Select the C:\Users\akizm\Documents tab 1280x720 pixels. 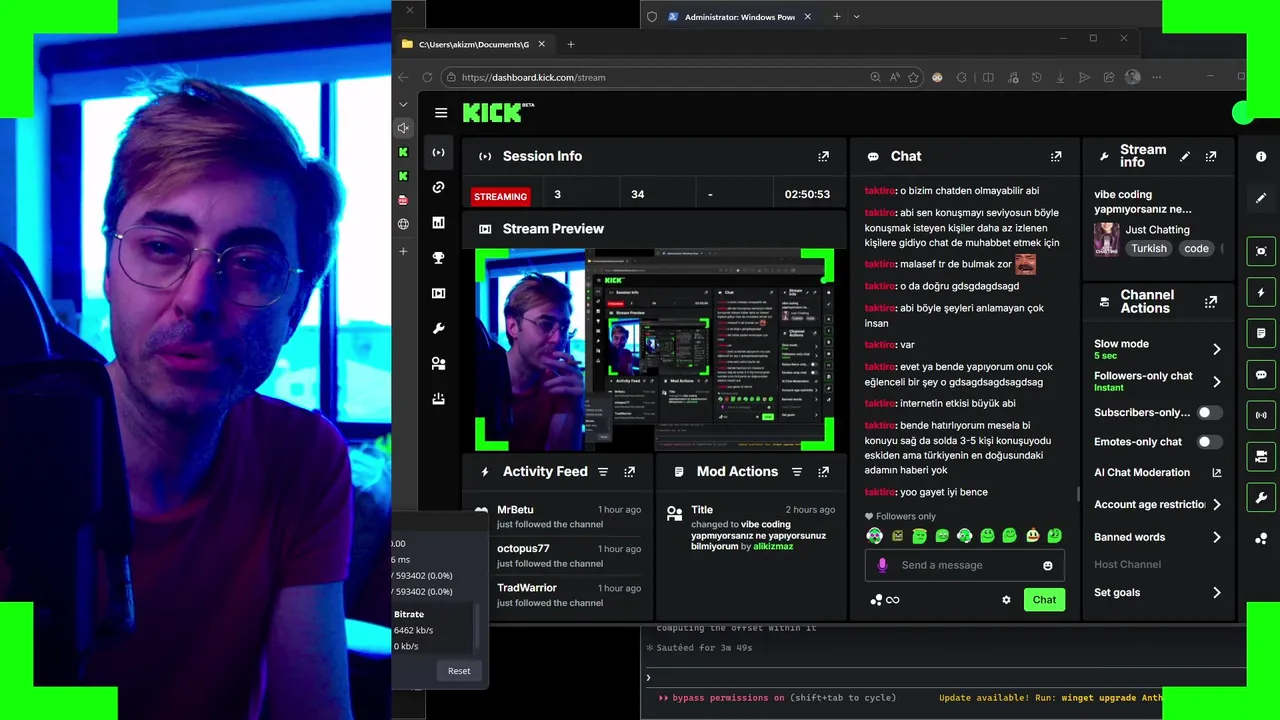474,44
